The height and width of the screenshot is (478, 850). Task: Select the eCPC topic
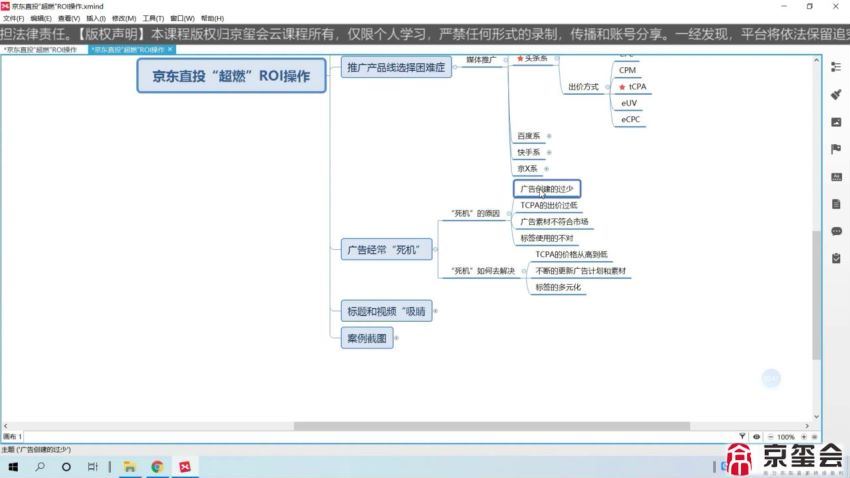coord(630,119)
